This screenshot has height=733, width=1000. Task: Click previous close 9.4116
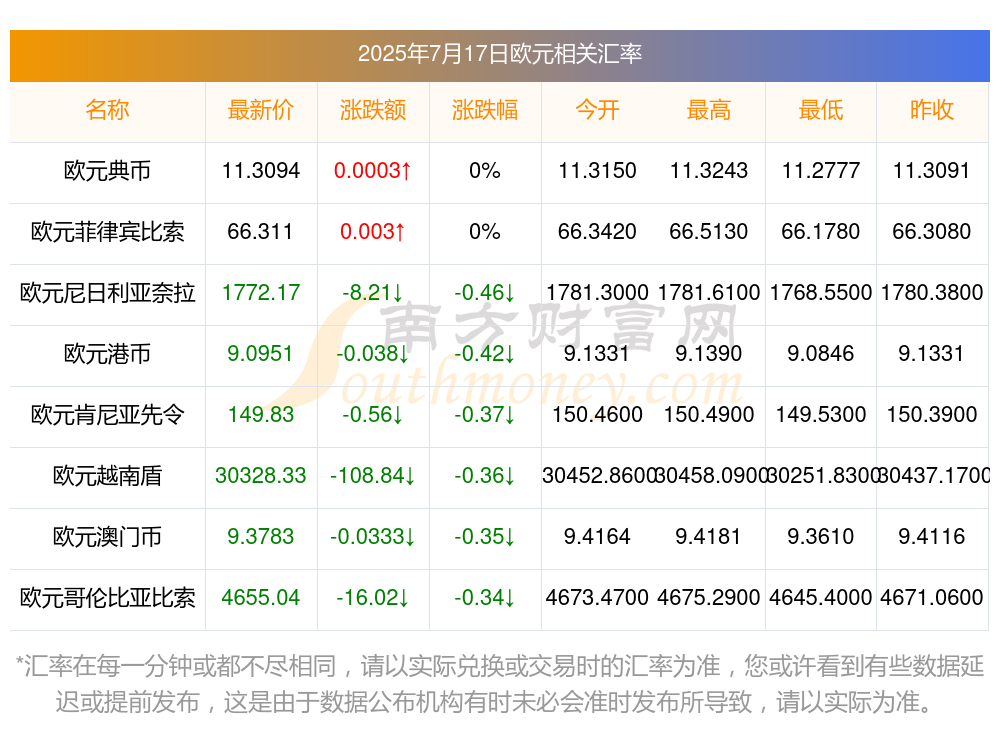tap(932, 537)
